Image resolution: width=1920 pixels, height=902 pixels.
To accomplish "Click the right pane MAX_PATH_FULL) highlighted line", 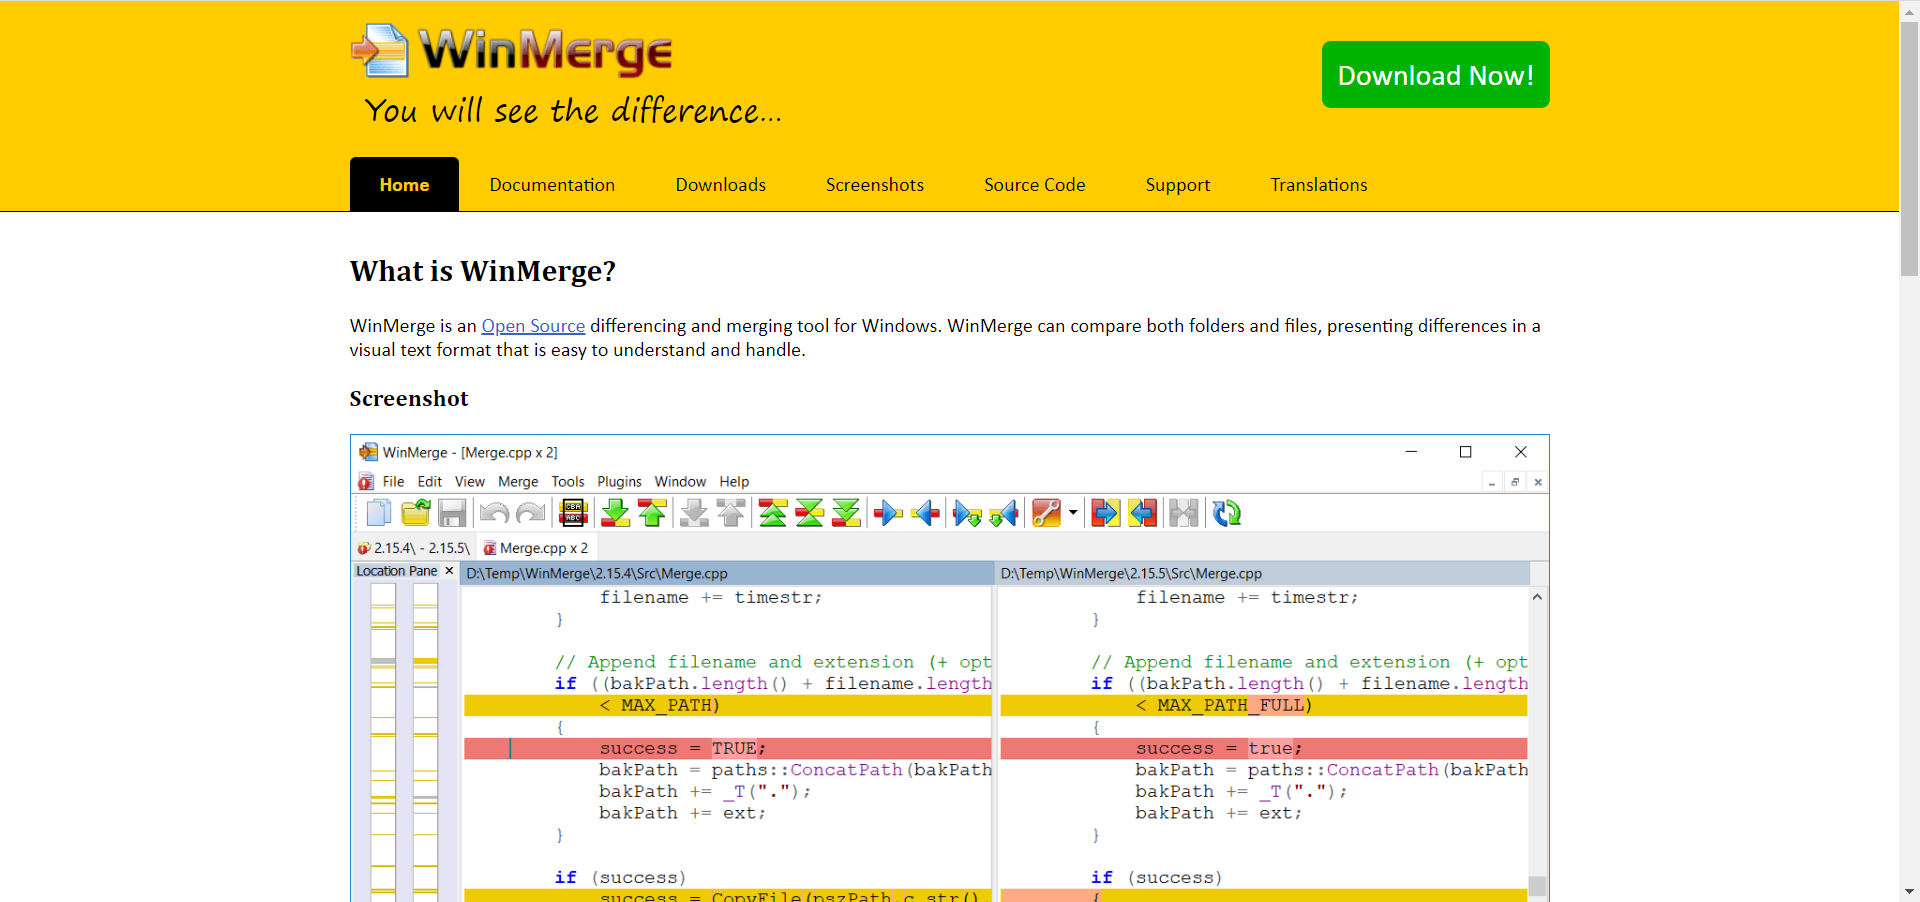I will 1263,706.
